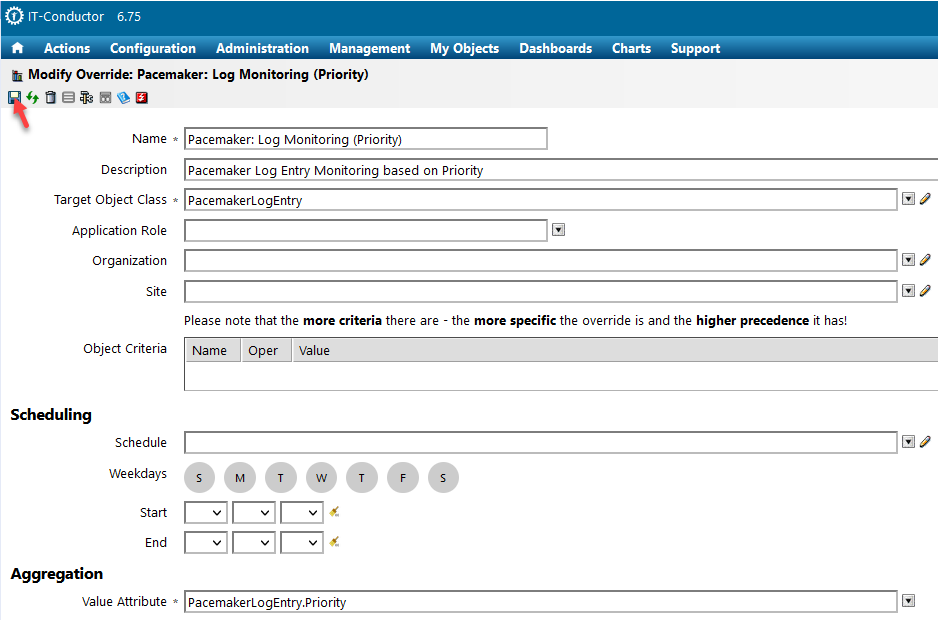Click the Save disk icon in toolbar

[x=14, y=97]
